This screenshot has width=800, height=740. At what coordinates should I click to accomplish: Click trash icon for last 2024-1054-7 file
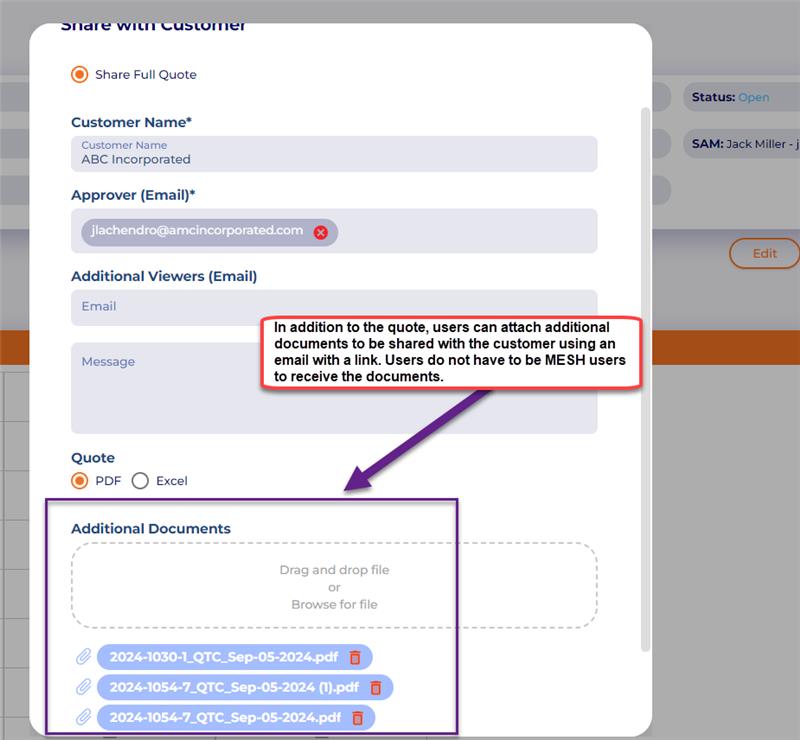pos(357,718)
